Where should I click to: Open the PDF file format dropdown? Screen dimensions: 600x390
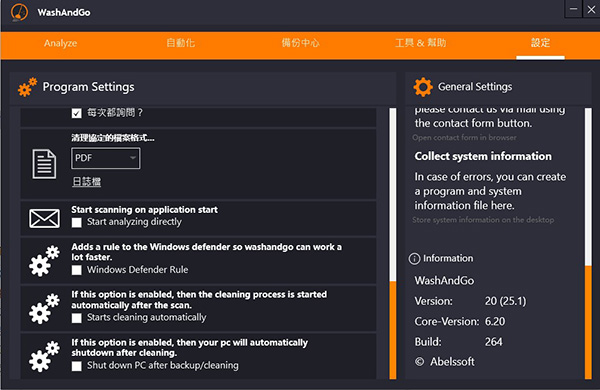106,158
